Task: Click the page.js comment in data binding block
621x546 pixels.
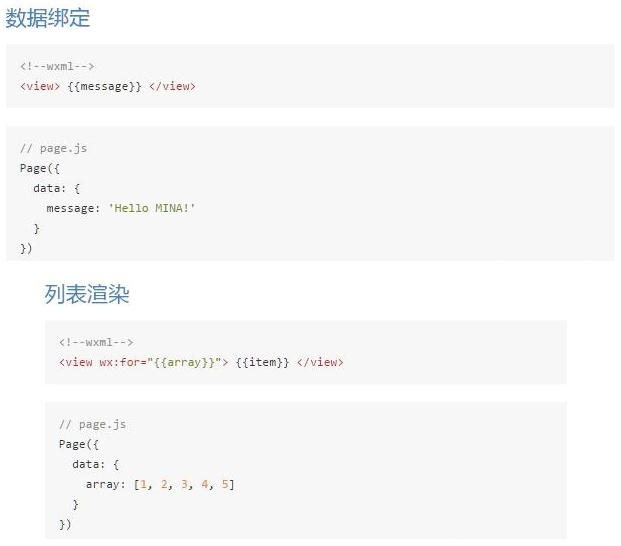Action: [53, 148]
